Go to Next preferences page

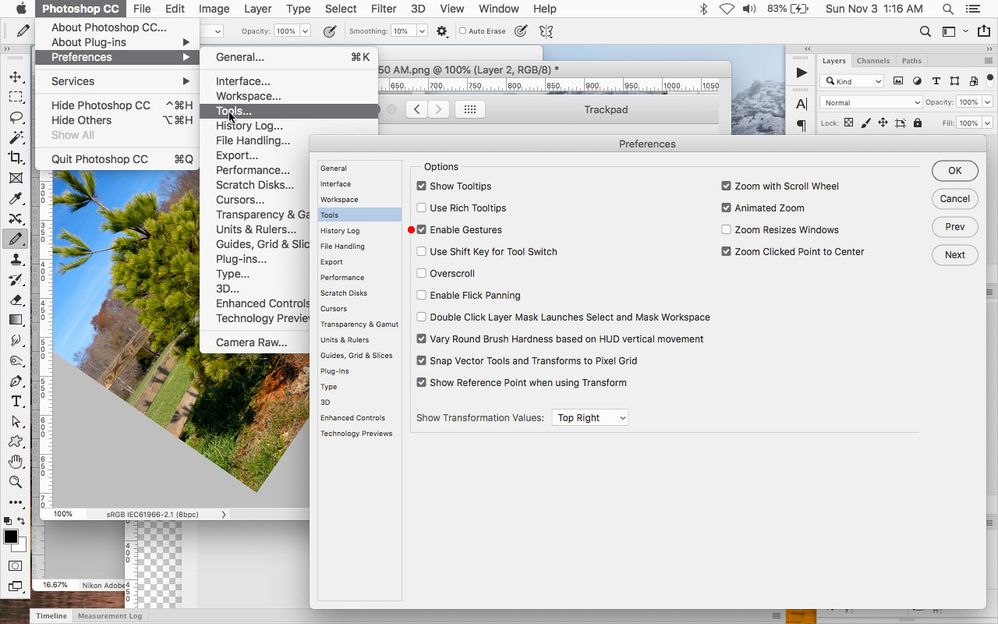(955, 255)
